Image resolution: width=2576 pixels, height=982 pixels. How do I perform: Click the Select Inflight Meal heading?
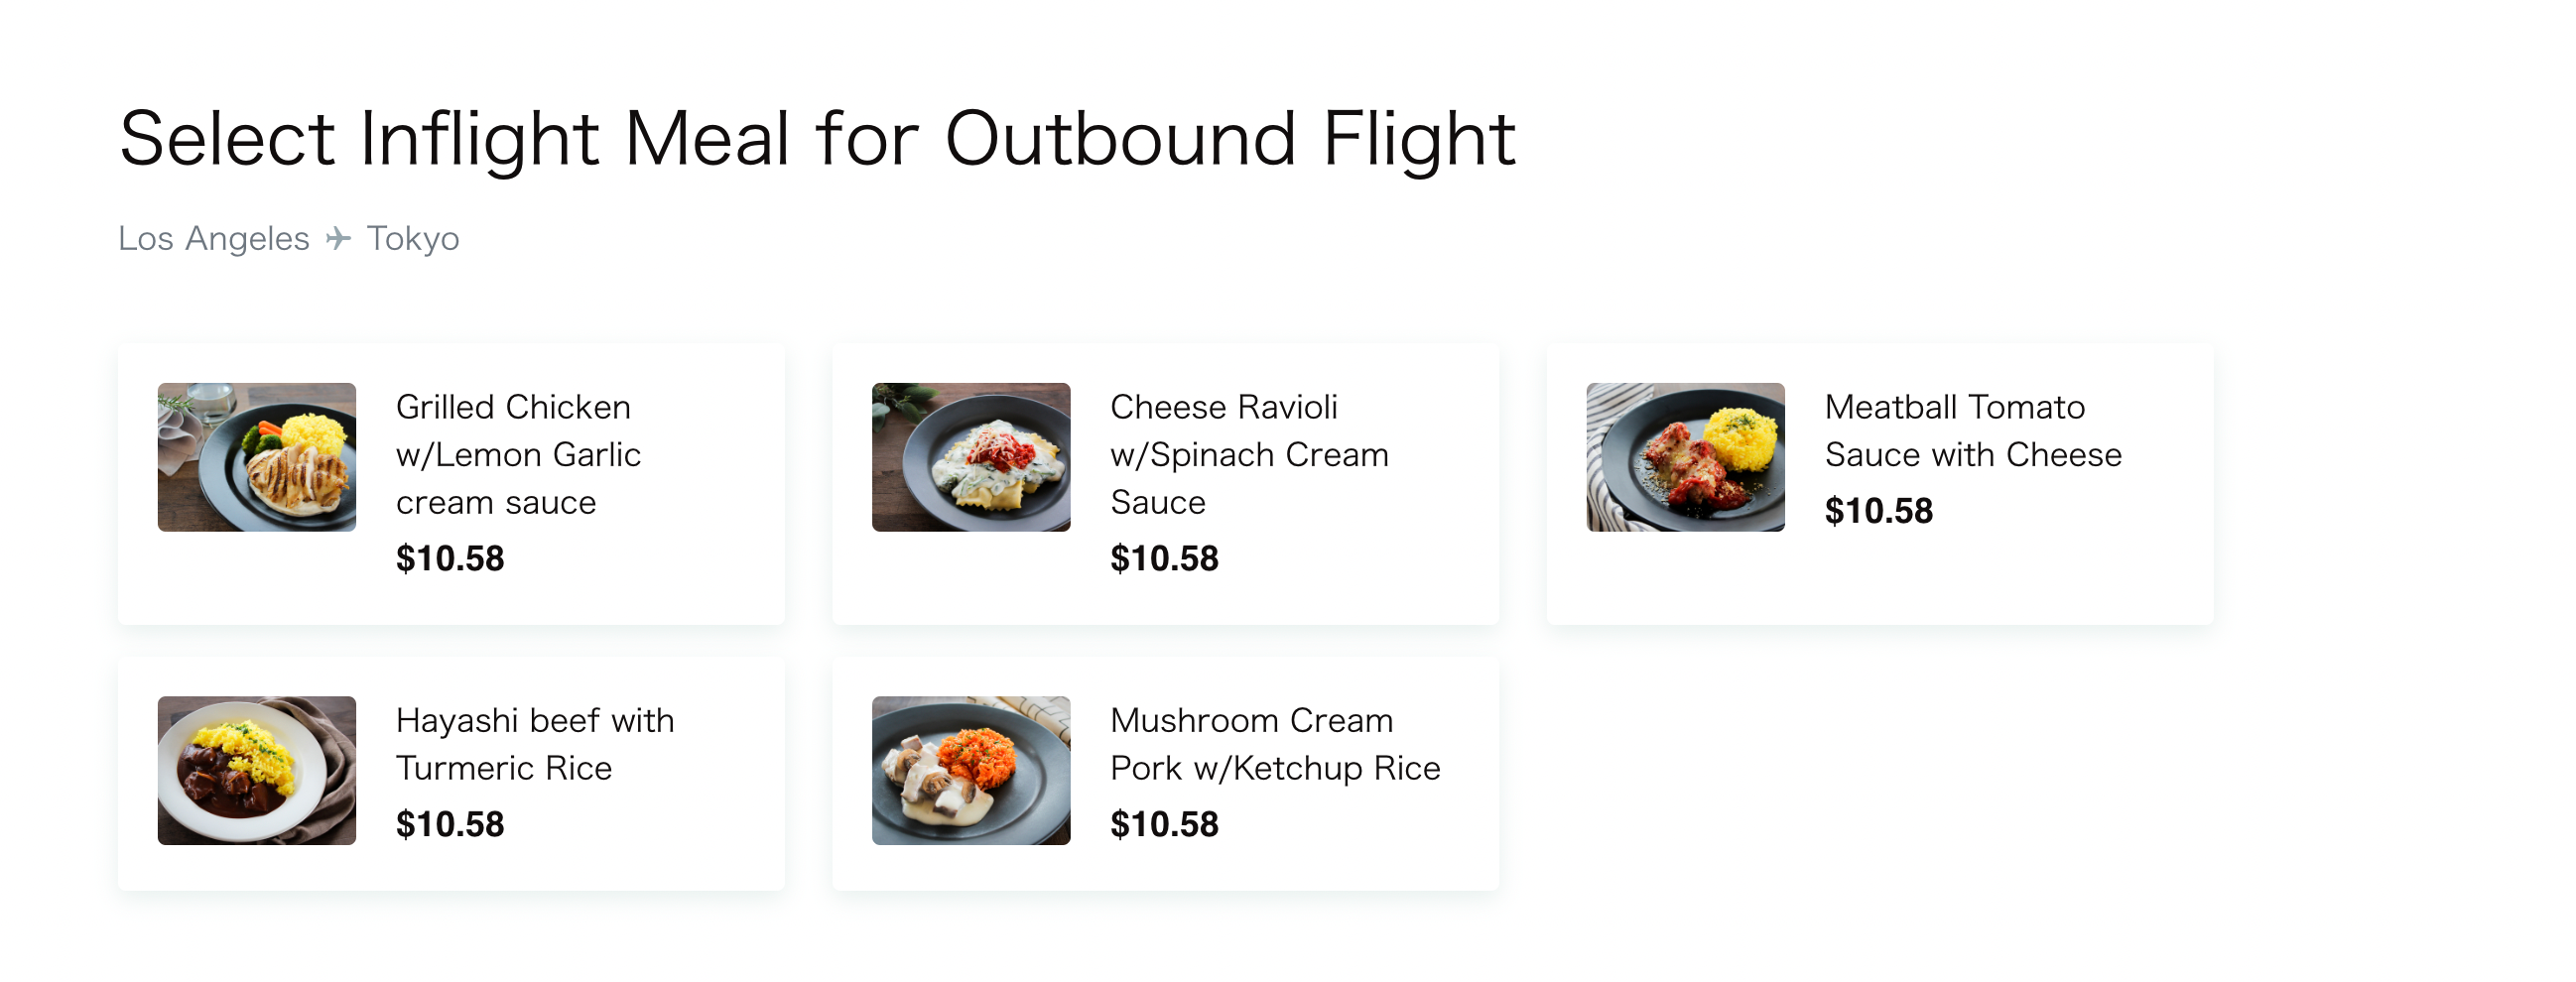pyautogui.click(x=816, y=138)
